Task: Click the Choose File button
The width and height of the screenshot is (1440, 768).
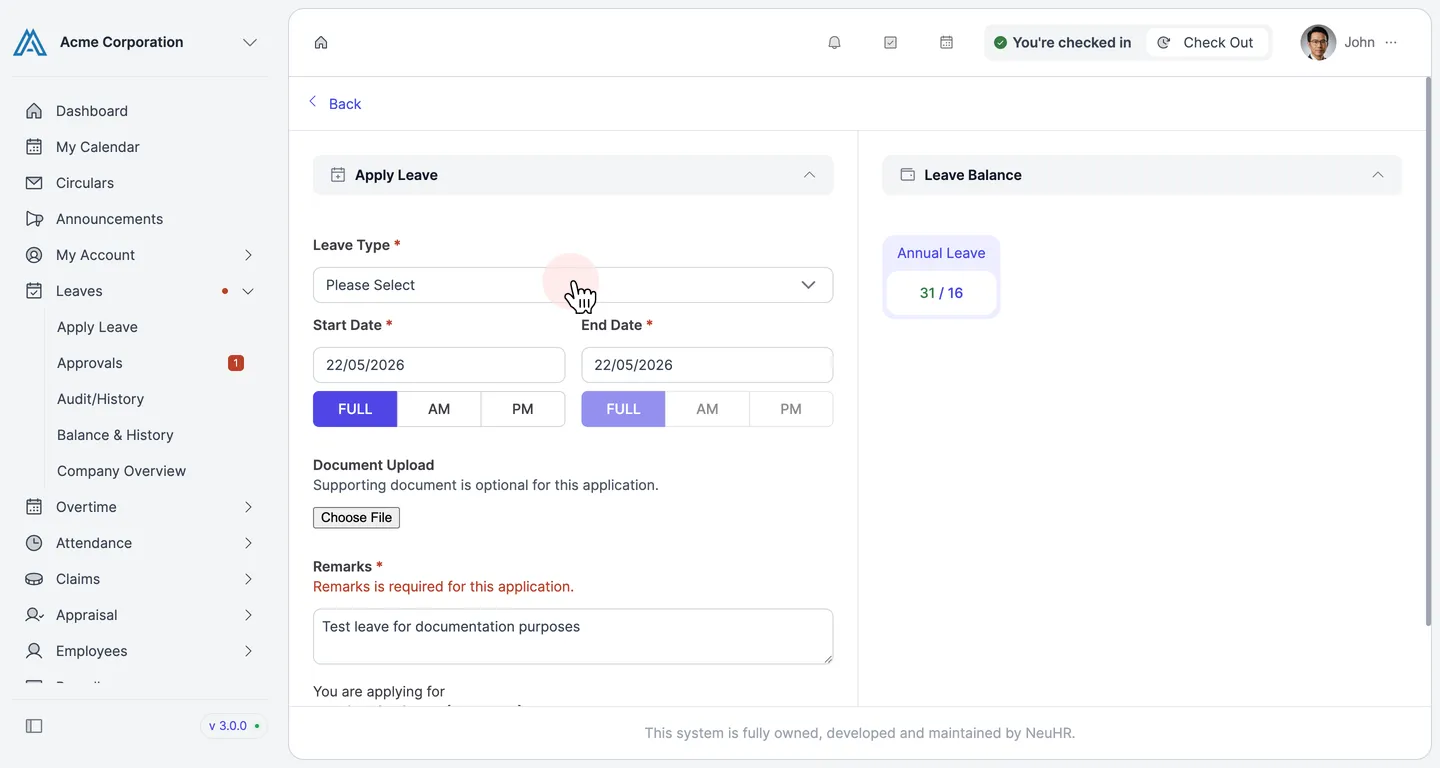Action: click(x=356, y=517)
